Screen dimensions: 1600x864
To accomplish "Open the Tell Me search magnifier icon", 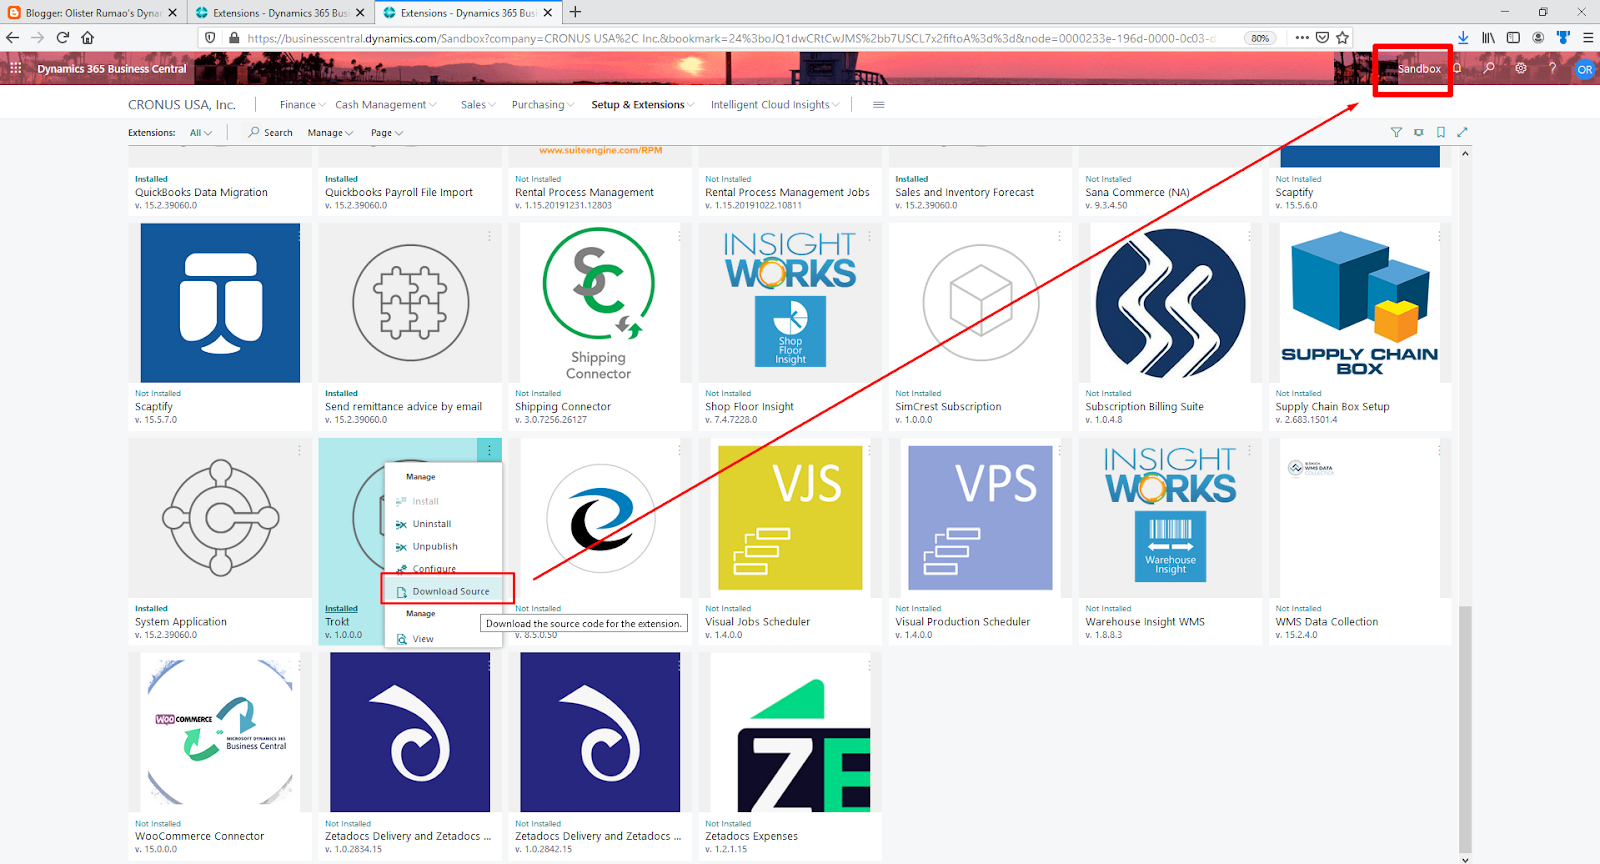I will click(1489, 69).
